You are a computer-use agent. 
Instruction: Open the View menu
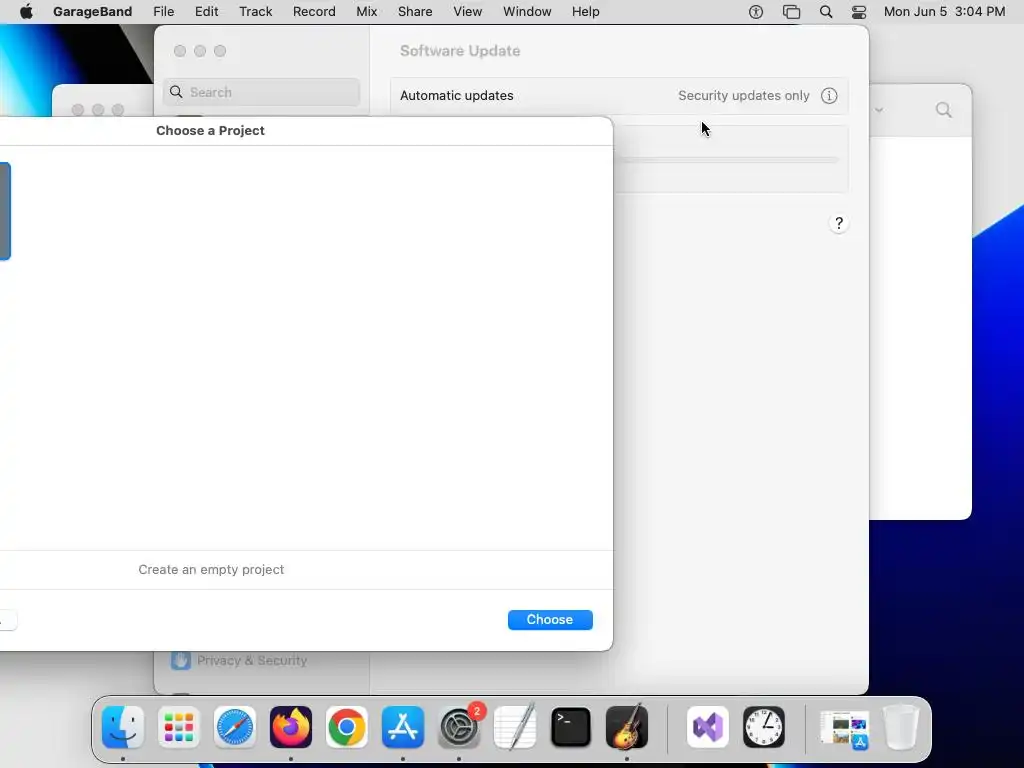[468, 11]
